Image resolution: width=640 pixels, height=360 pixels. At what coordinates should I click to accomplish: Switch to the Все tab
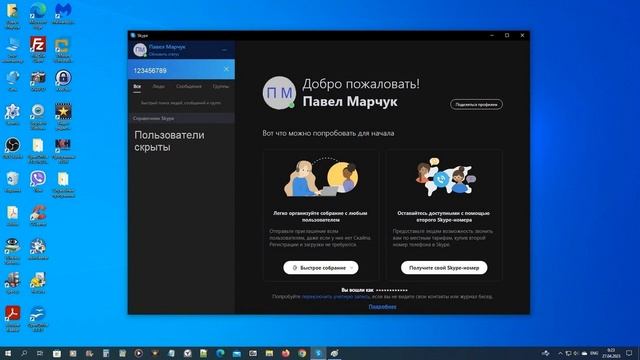tap(137, 87)
